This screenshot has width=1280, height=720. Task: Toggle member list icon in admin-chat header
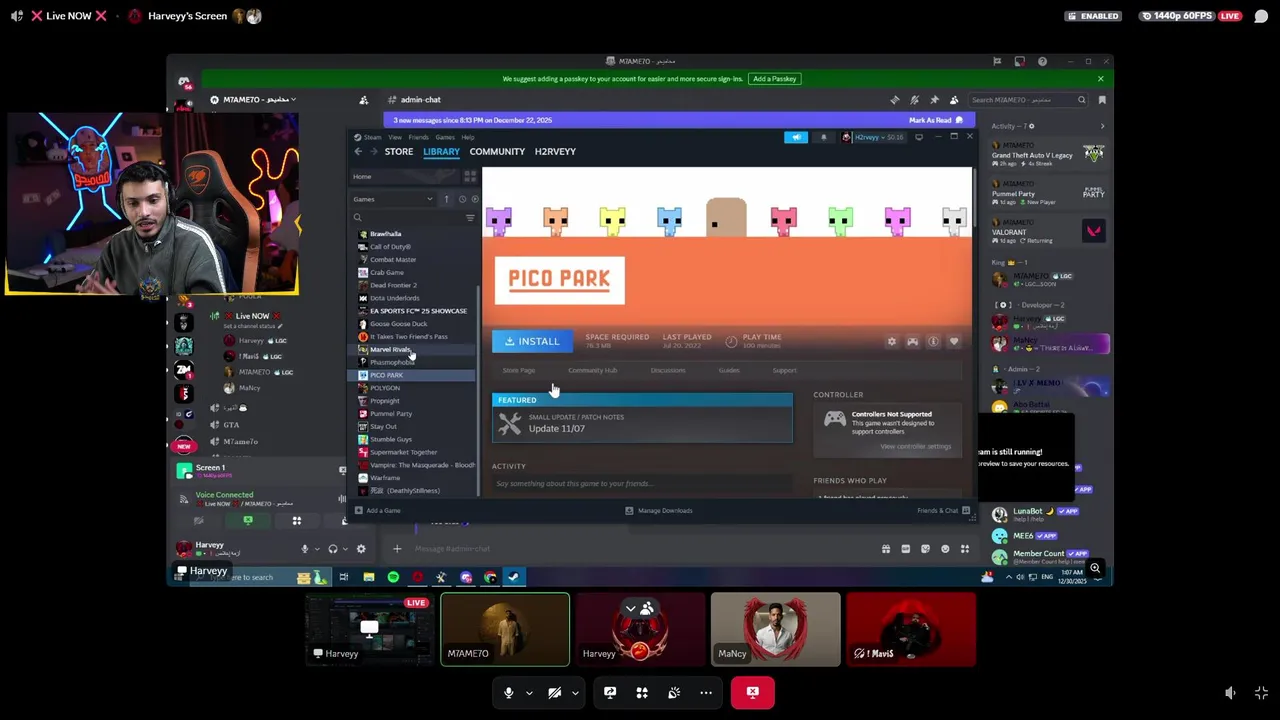954,100
